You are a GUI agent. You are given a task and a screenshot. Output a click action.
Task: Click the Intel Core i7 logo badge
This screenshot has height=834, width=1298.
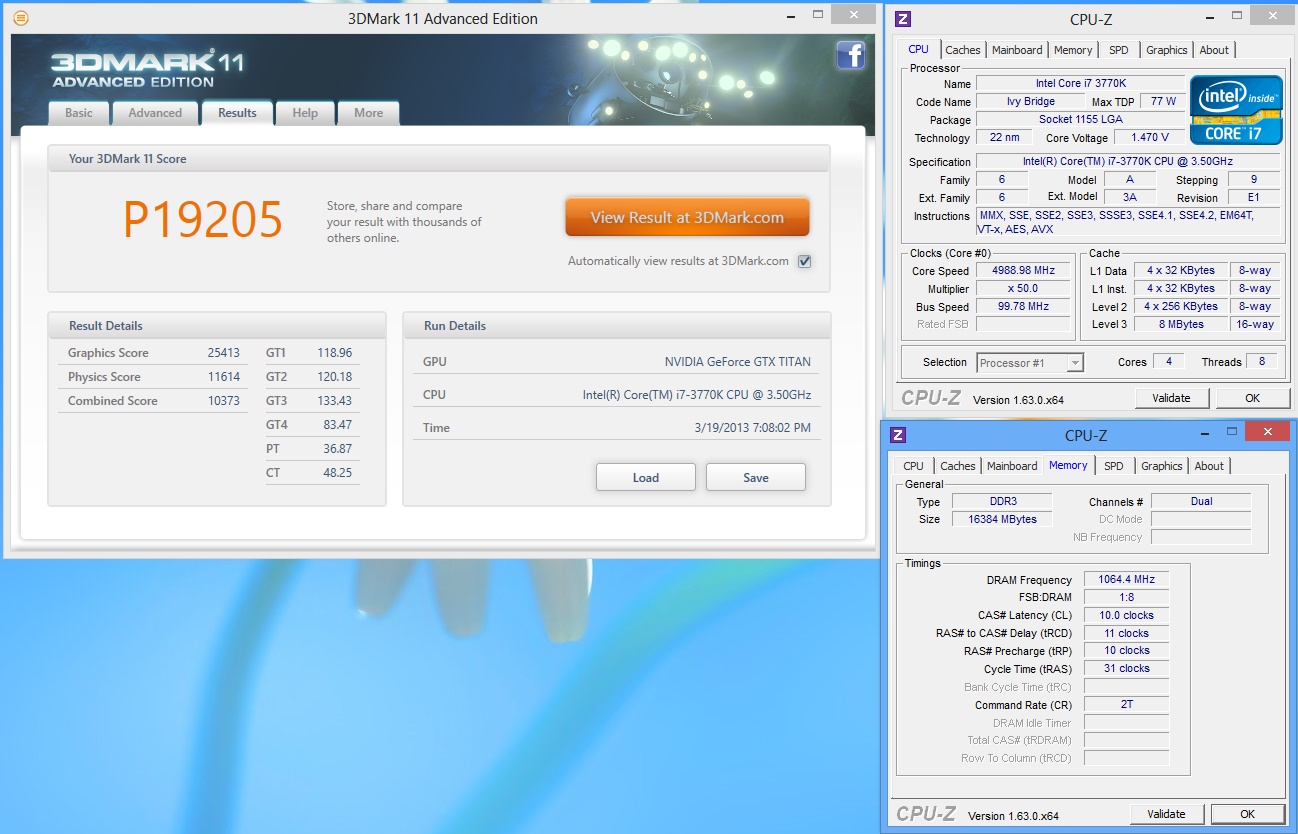click(1236, 109)
